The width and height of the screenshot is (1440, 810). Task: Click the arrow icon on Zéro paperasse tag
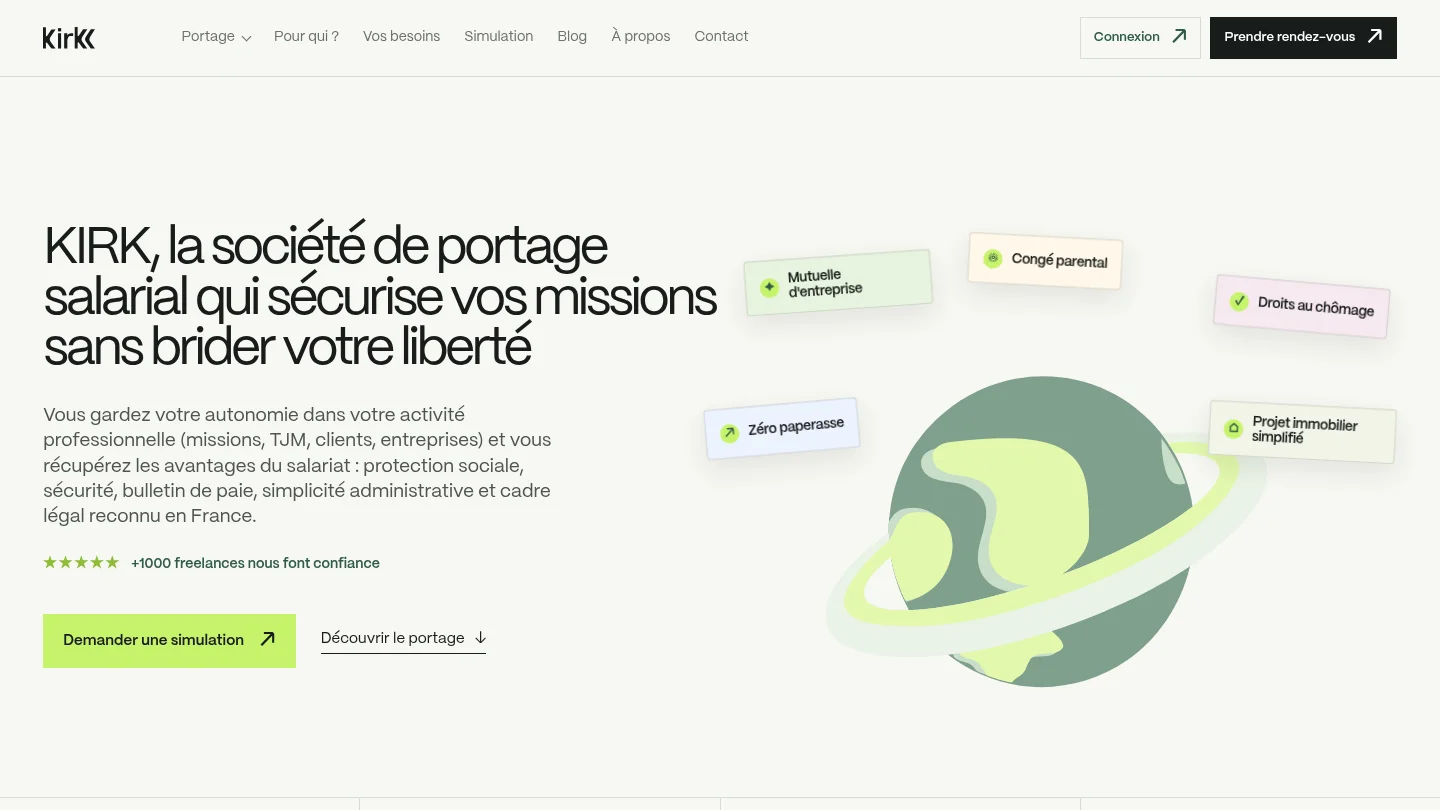click(x=729, y=432)
